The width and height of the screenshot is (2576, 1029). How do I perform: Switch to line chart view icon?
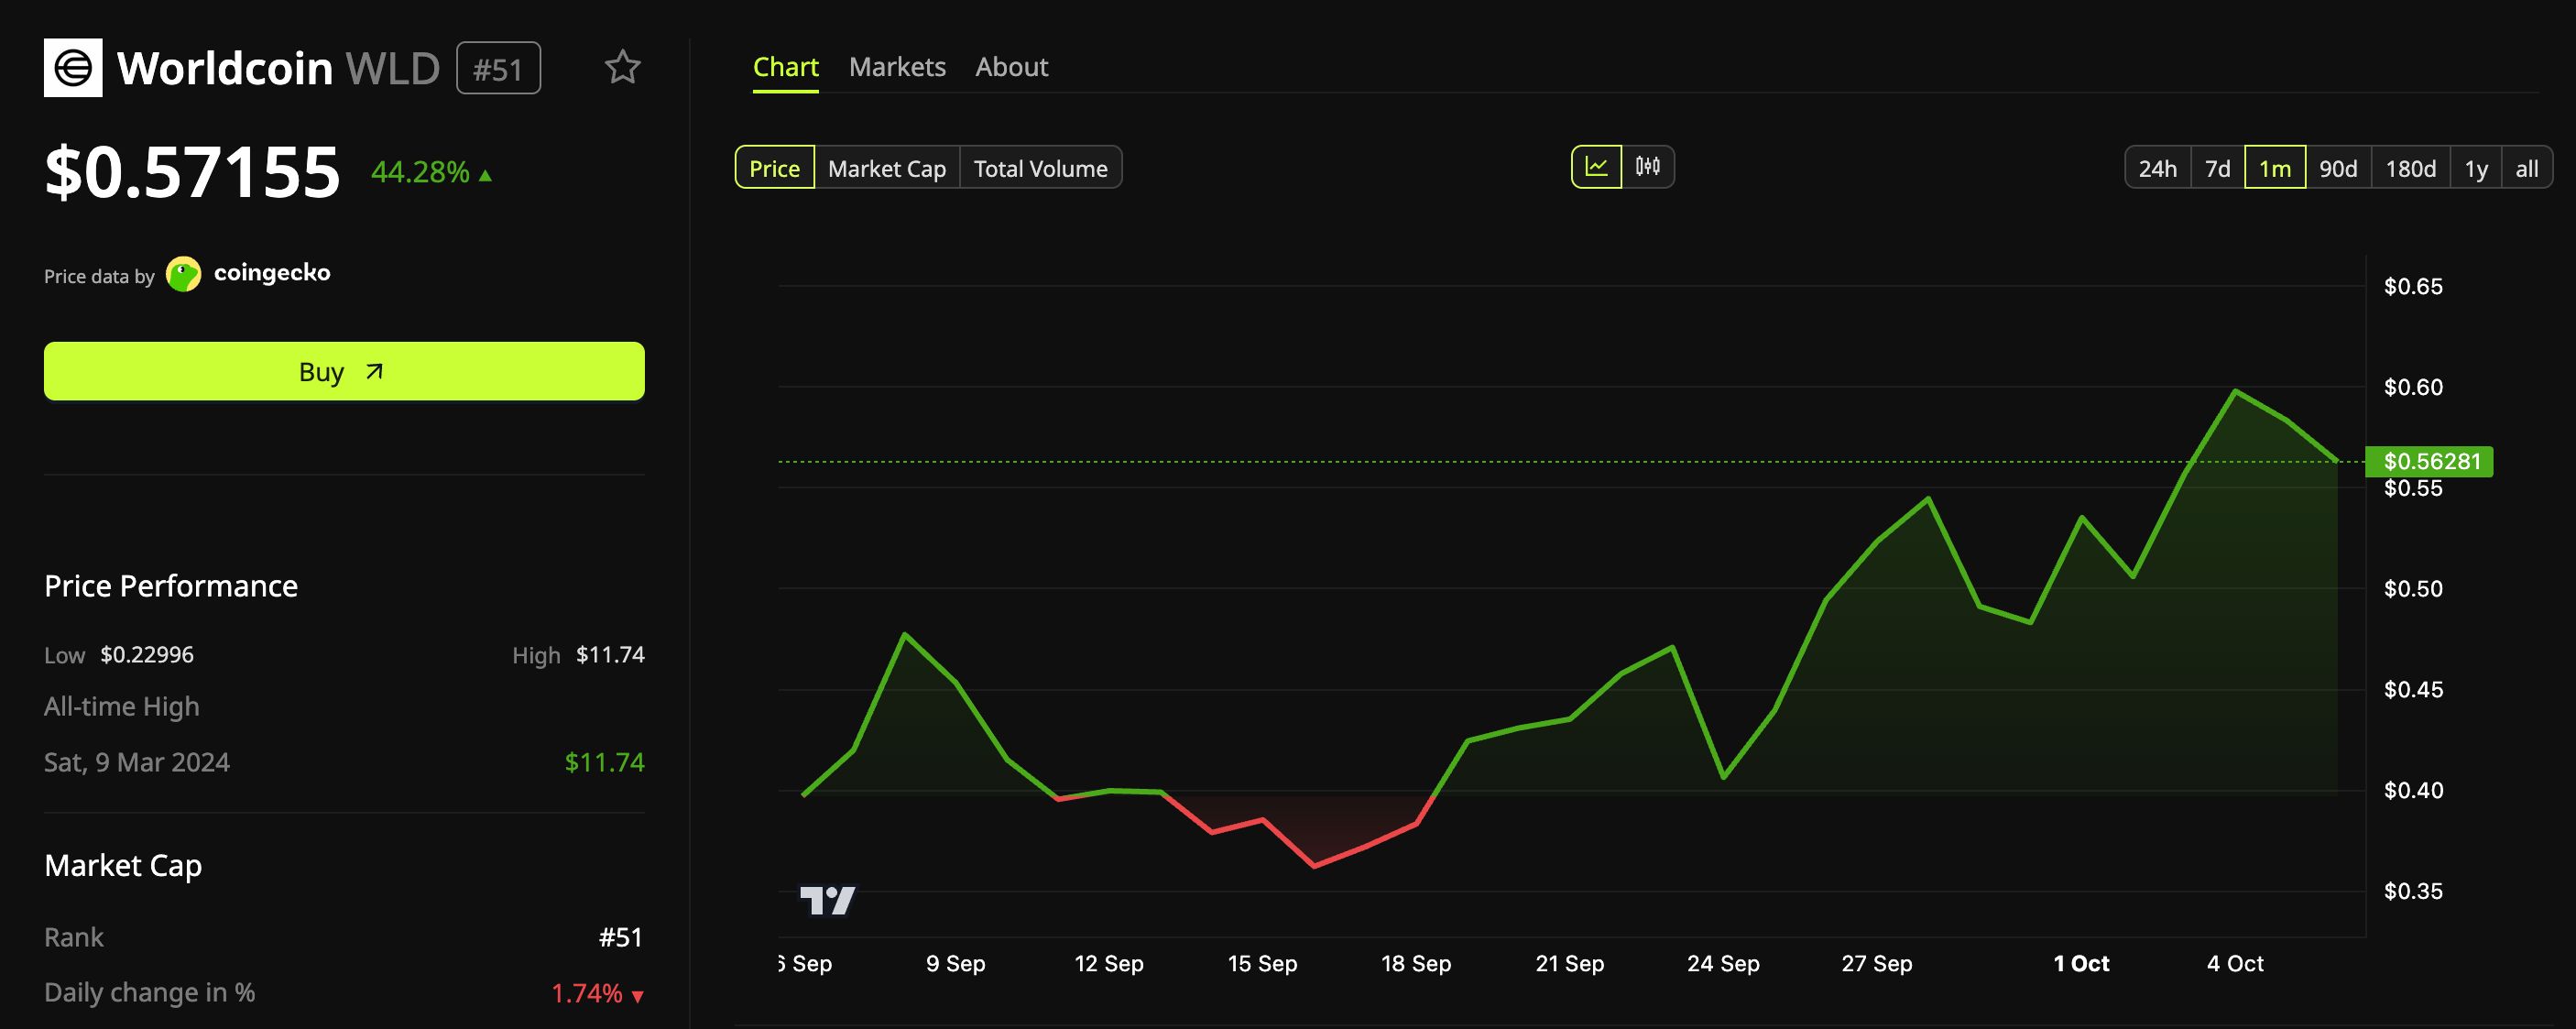pyautogui.click(x=1596, y=167)
